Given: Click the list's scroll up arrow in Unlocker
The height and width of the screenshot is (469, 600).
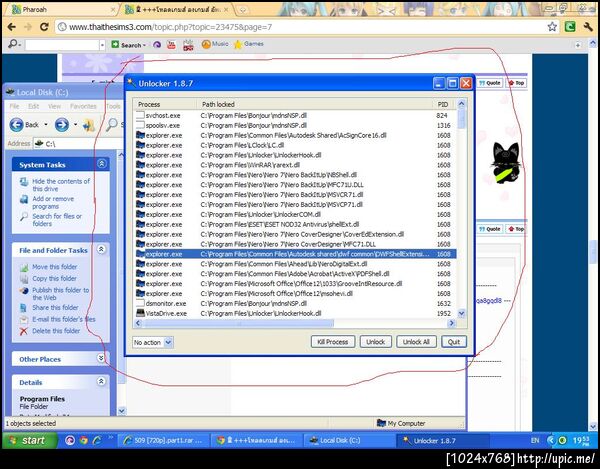Looking at the screenshot, I should click(461, 104).
